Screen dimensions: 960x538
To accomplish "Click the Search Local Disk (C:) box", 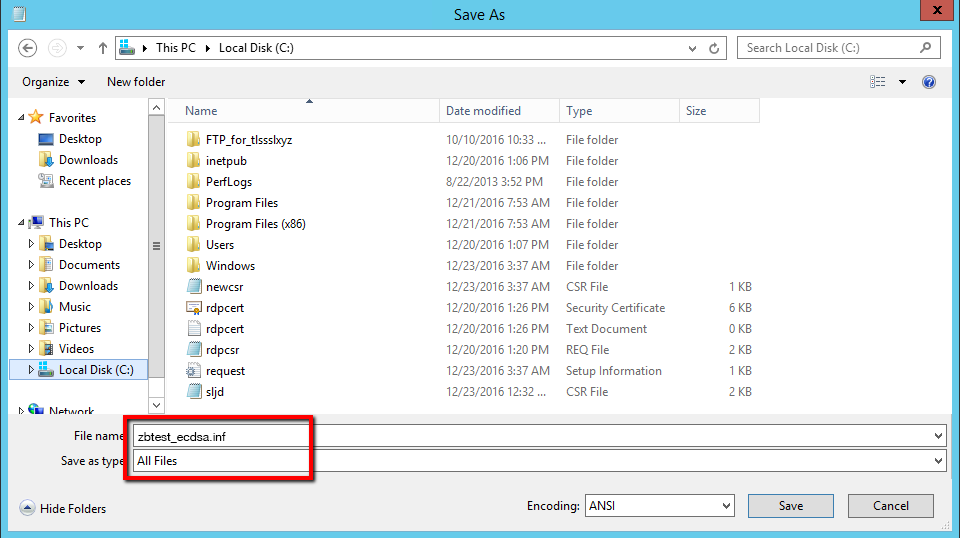I will (x=830, y=48).
